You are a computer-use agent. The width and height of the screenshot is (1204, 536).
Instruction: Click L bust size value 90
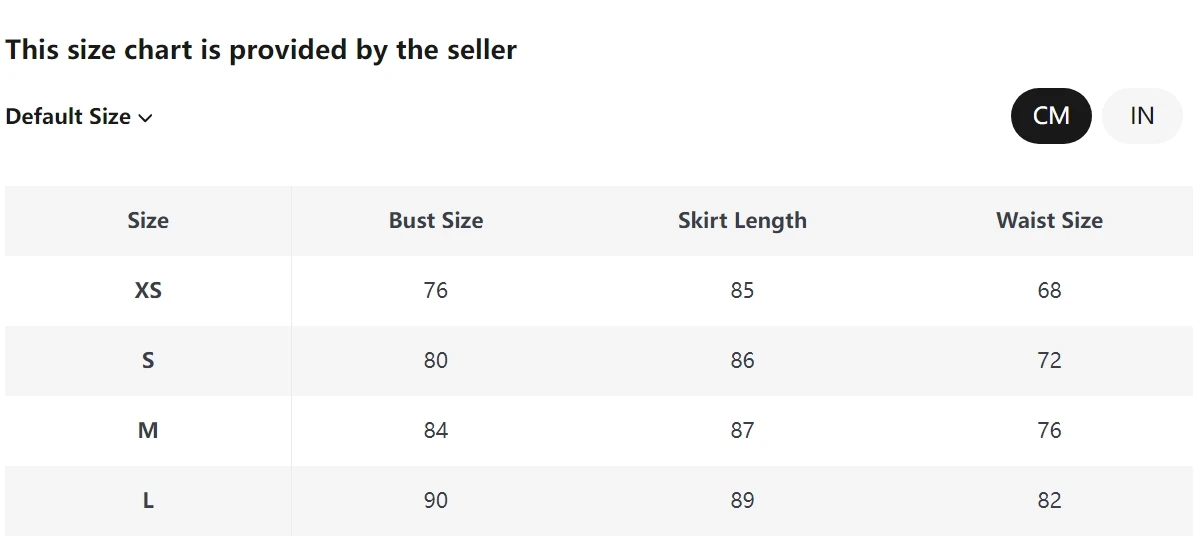coord(436,501)
